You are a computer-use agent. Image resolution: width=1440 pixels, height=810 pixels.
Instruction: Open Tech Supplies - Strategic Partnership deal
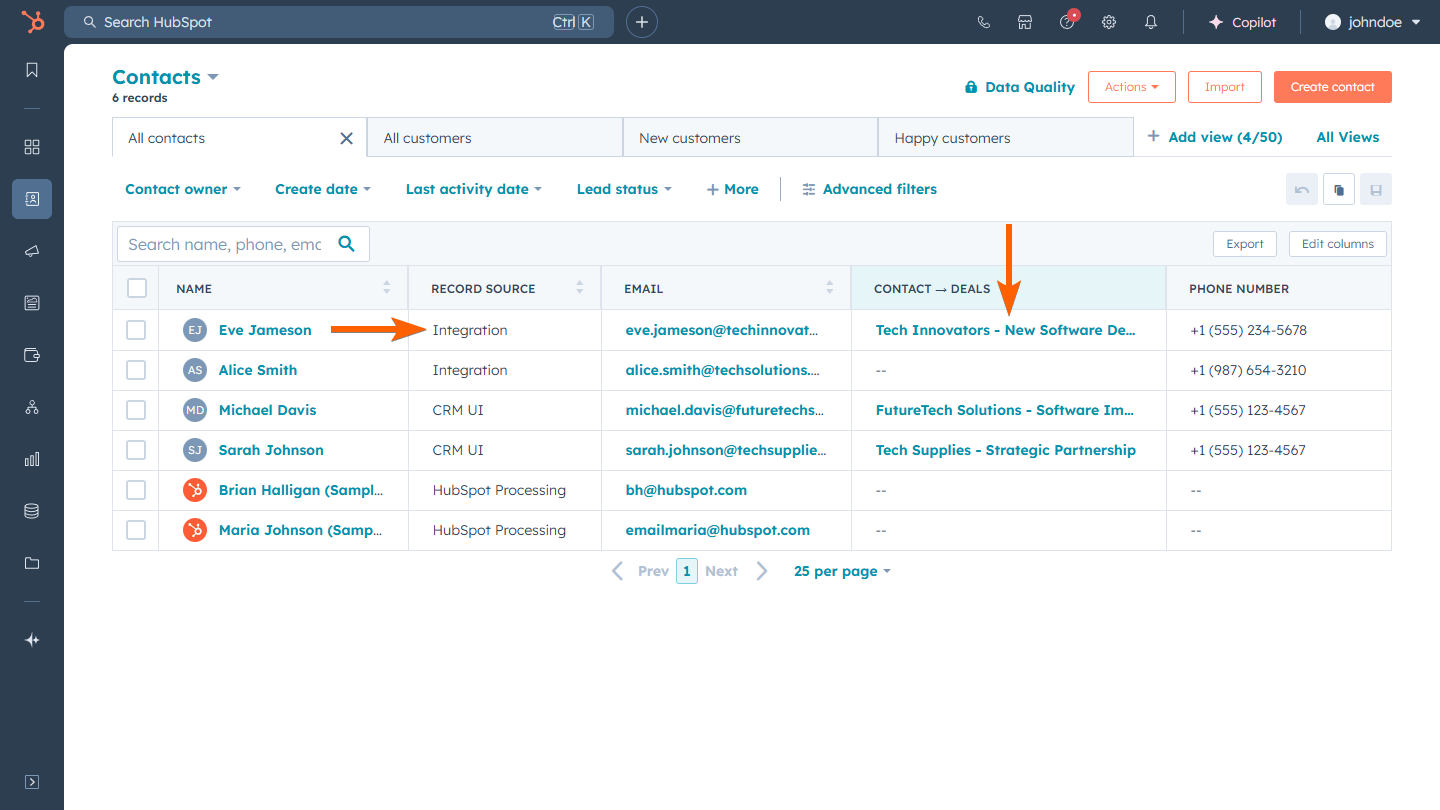(1006, 450)
